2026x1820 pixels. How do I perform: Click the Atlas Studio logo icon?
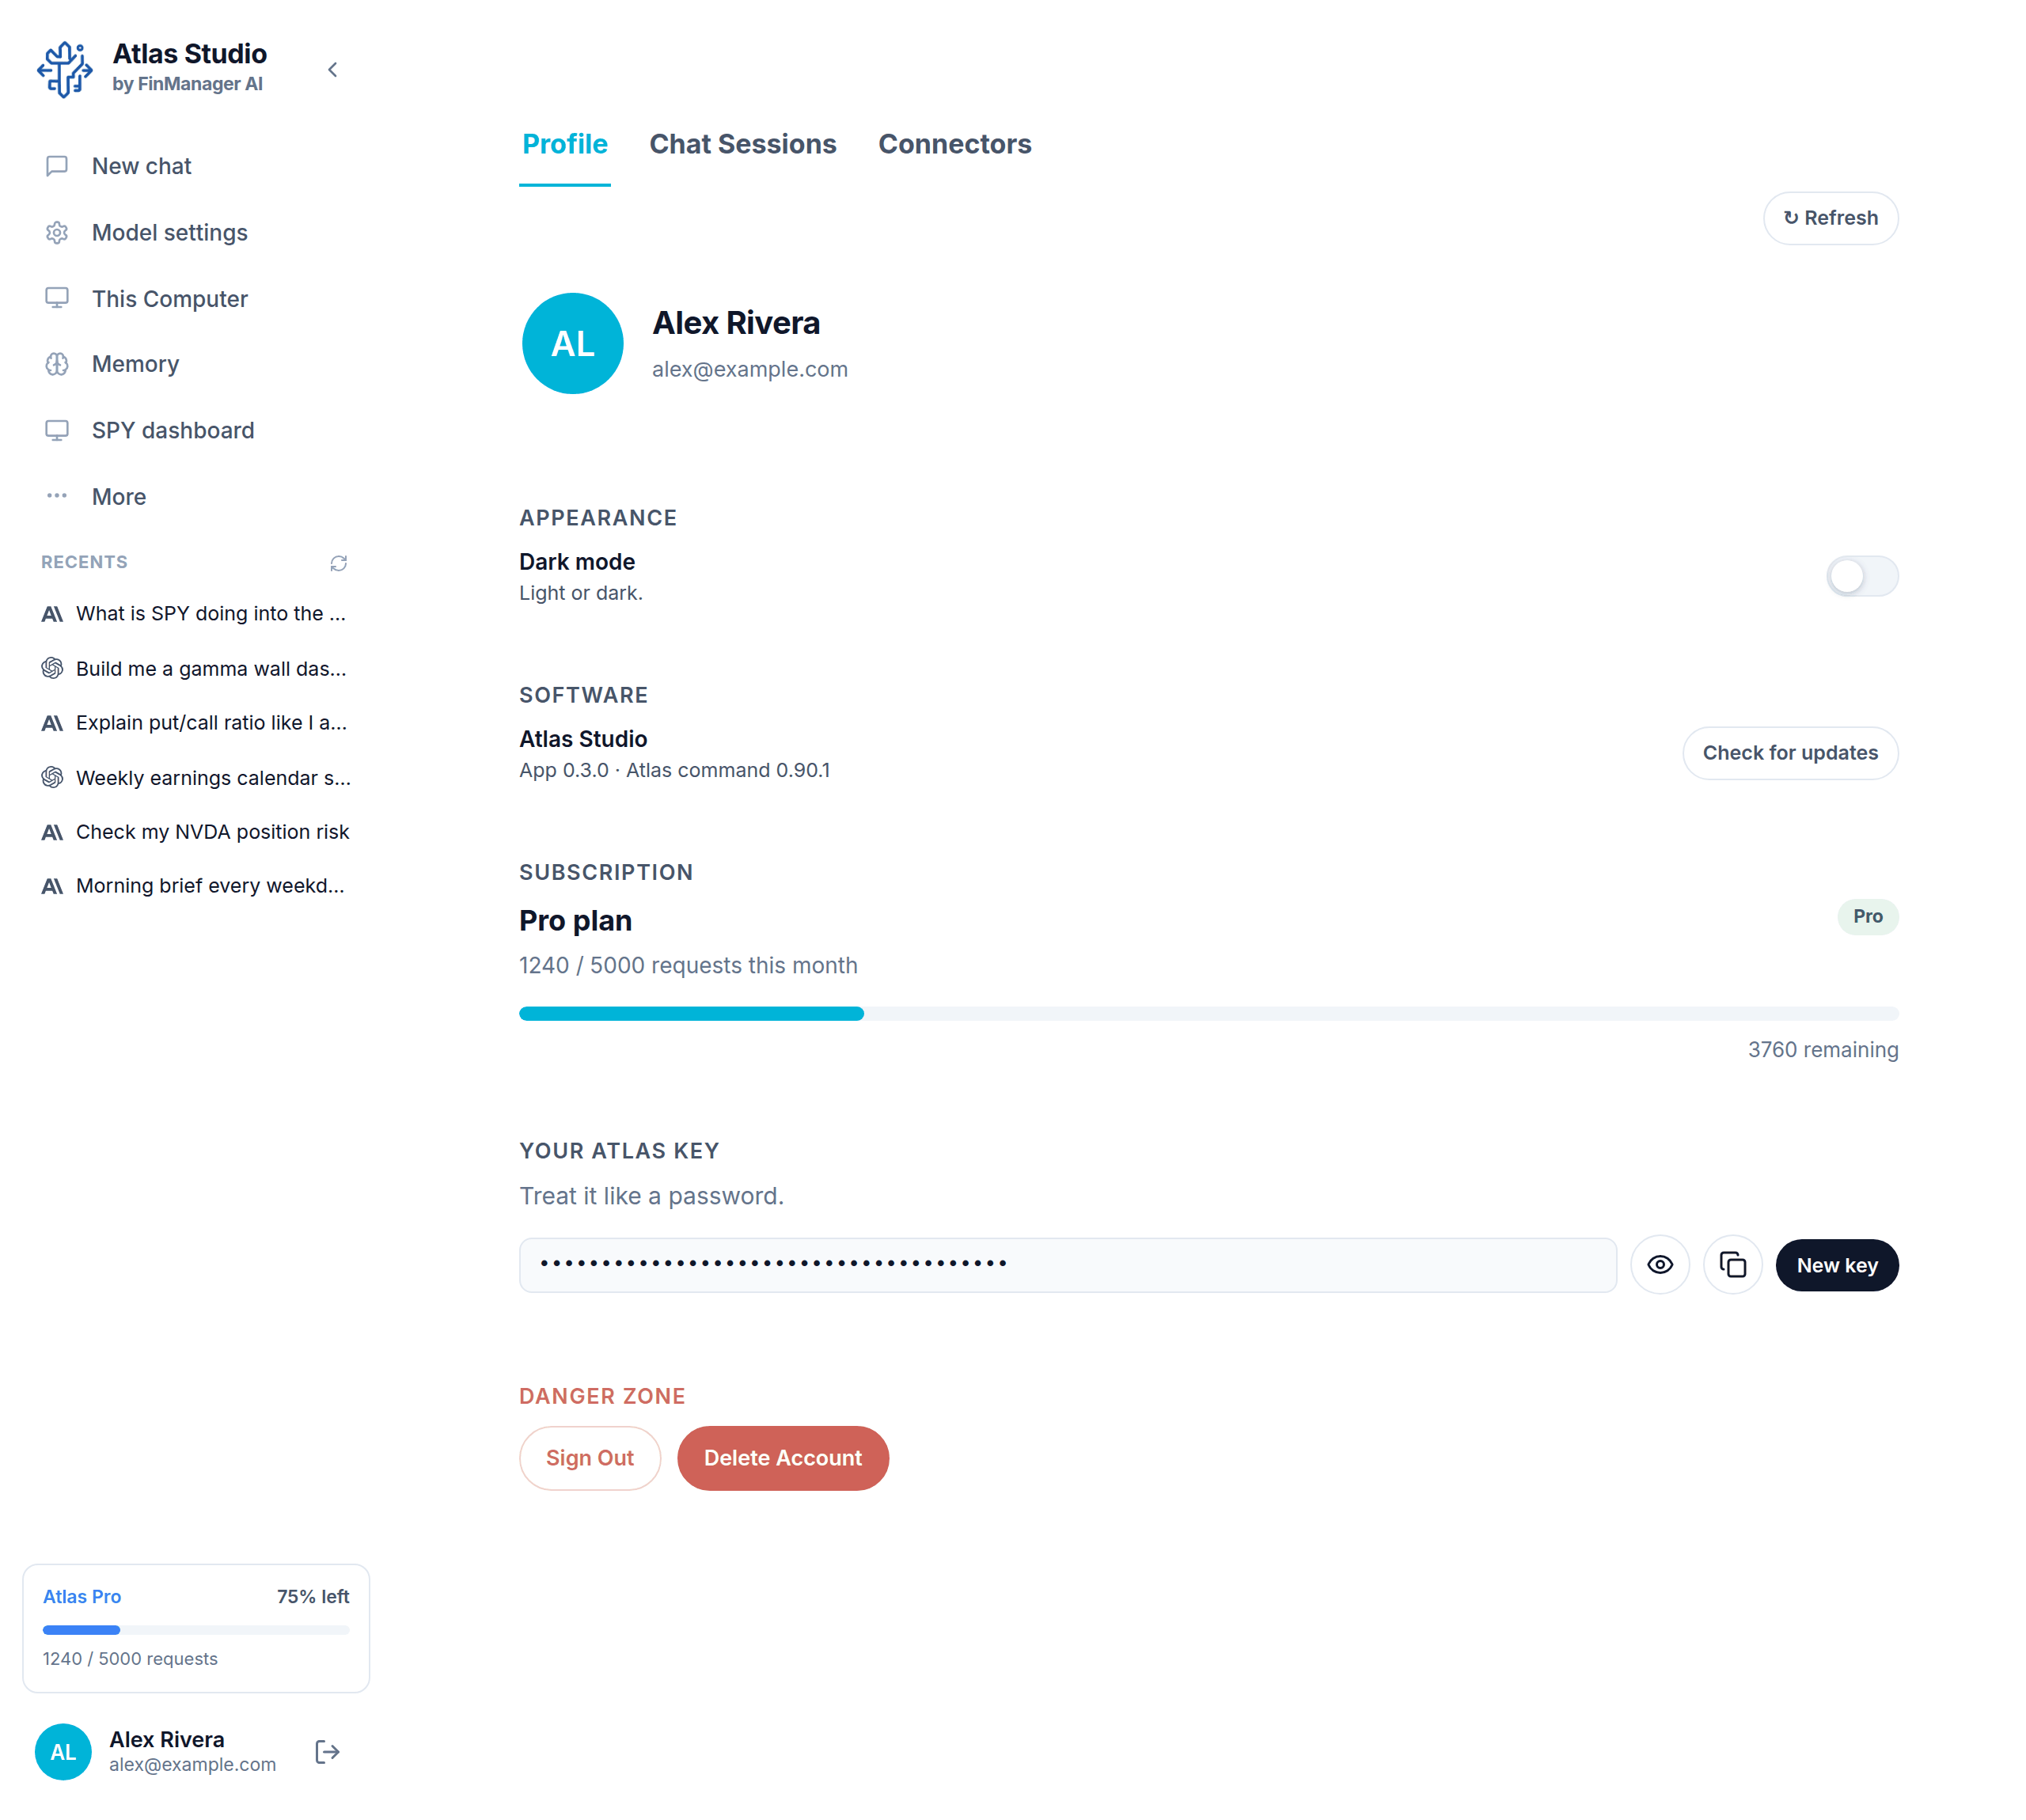pos(65,69)
